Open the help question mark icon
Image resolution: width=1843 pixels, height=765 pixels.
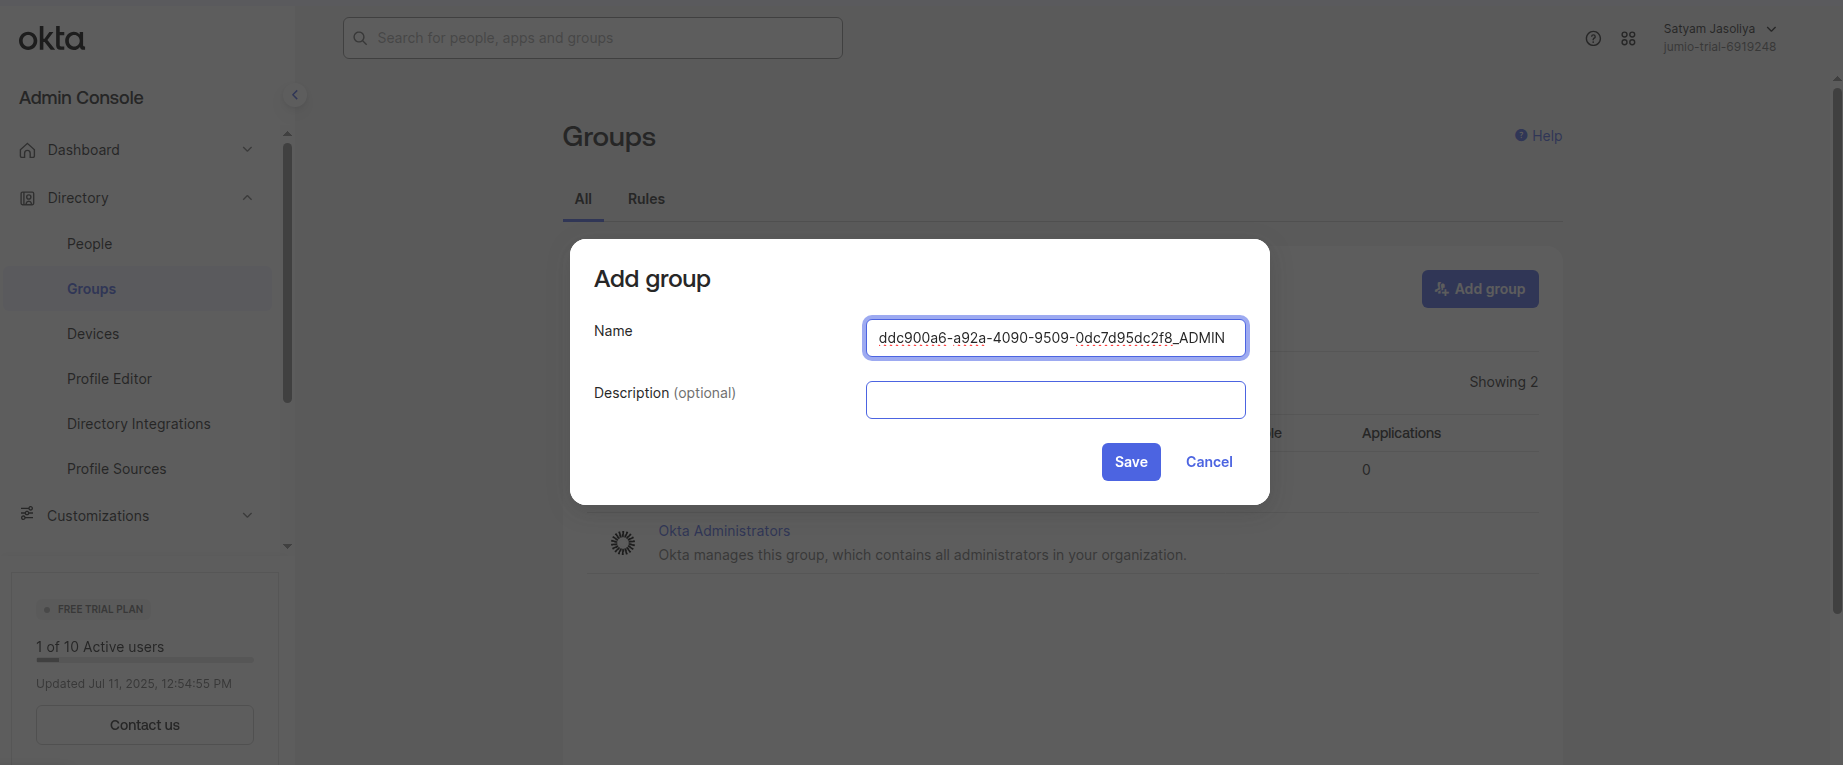pyautogui.click(x=1593, y=38)
